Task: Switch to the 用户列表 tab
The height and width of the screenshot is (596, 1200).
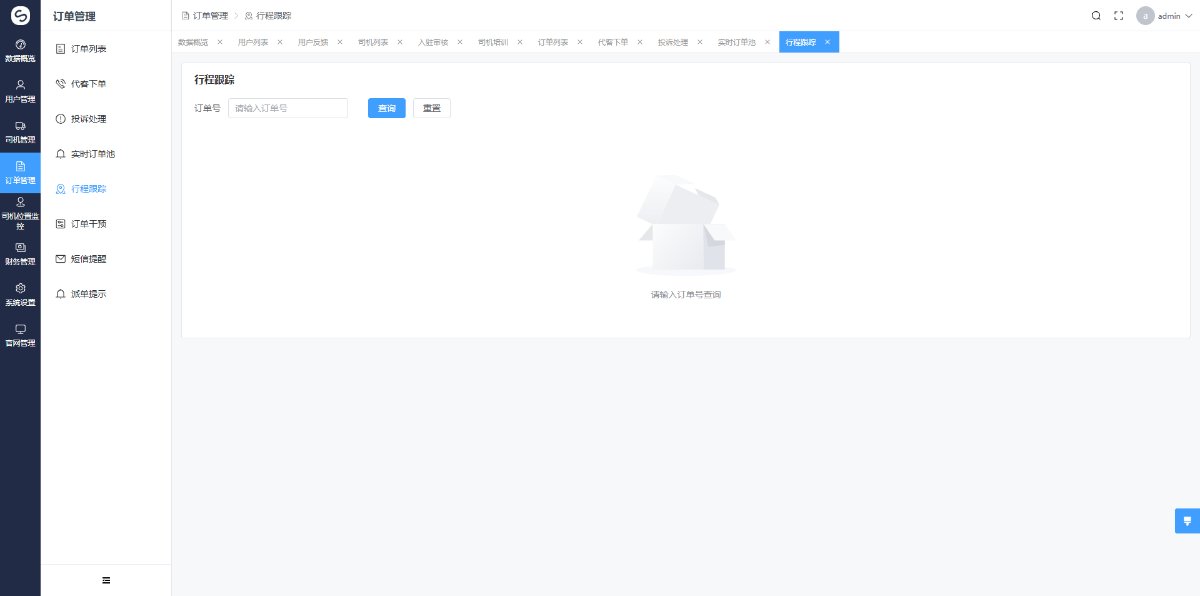Action: tap(253, 42)
